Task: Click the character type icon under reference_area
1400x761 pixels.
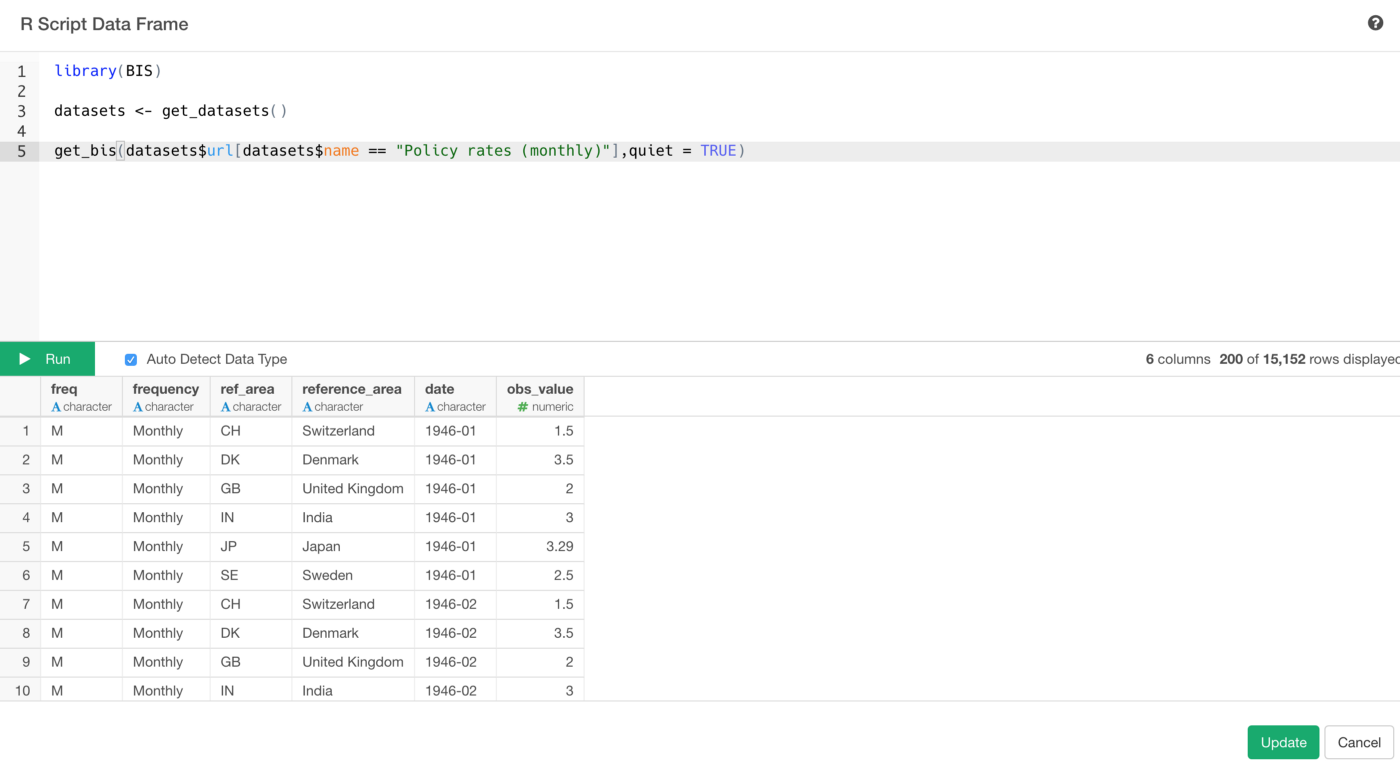Action: [x=308, y=407]
